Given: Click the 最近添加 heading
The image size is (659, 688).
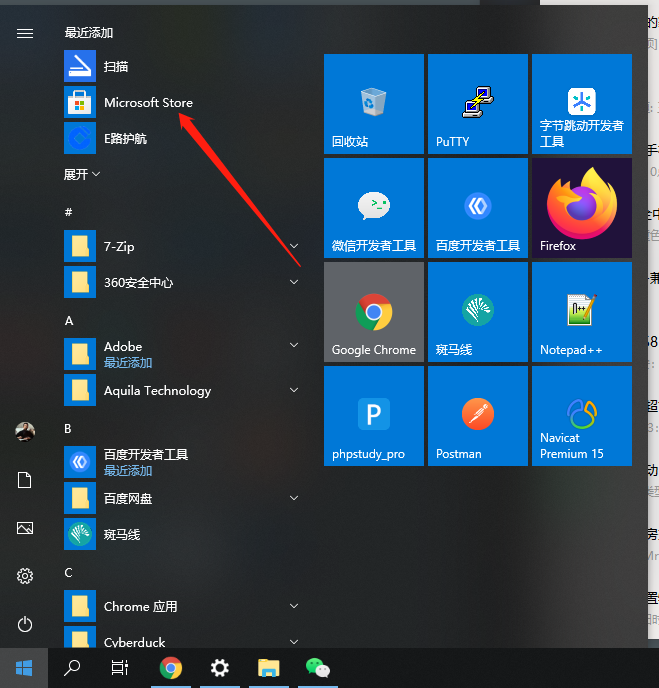Looking at the screenshot, I should point(89,32).
